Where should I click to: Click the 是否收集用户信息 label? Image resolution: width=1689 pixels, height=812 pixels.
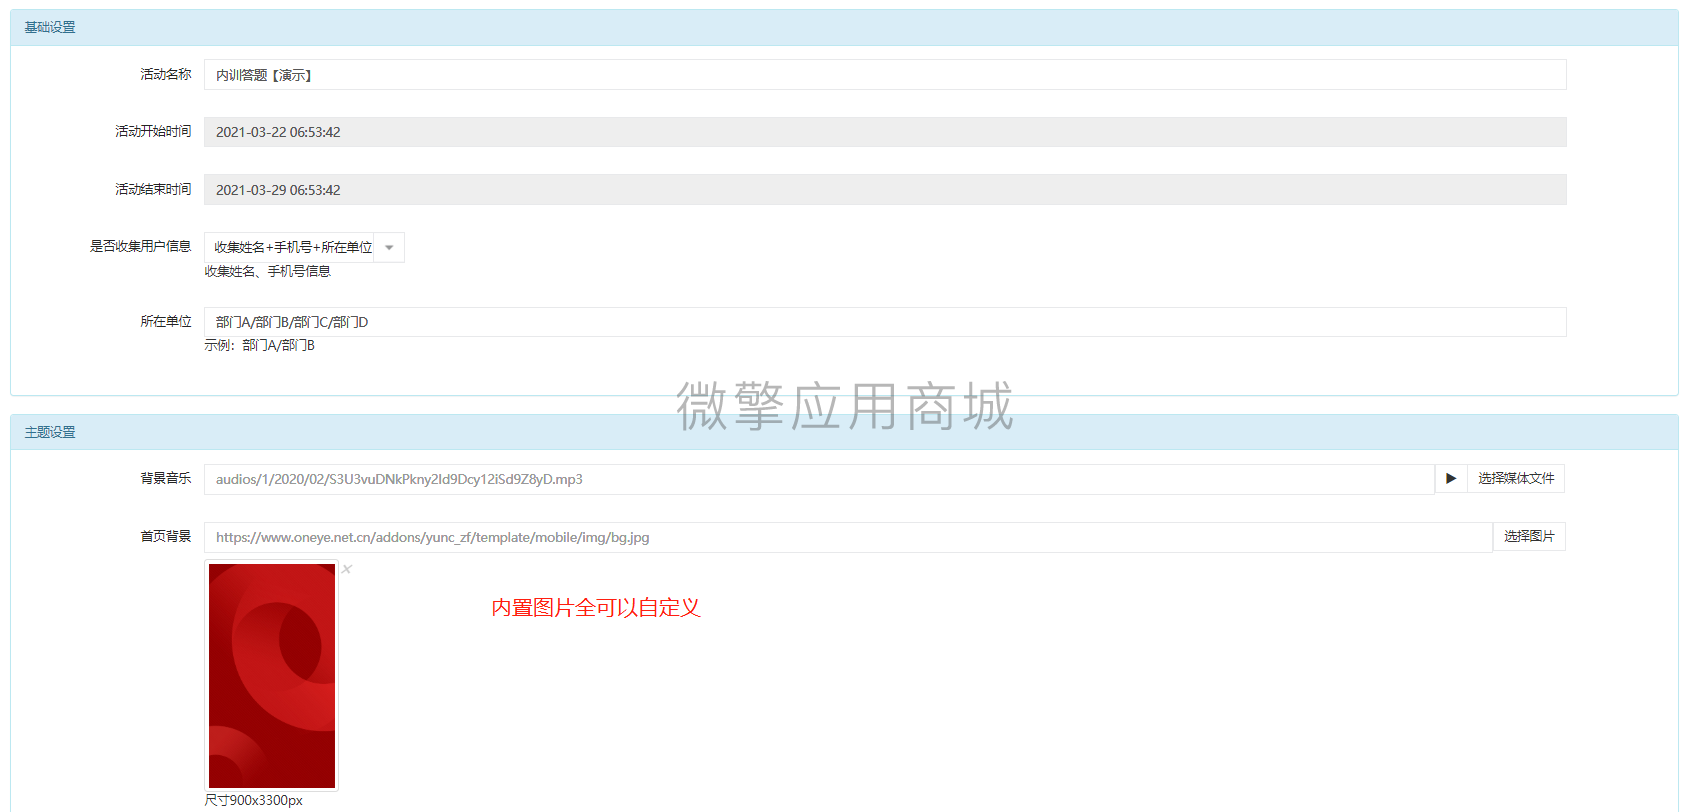click(140, 246)
